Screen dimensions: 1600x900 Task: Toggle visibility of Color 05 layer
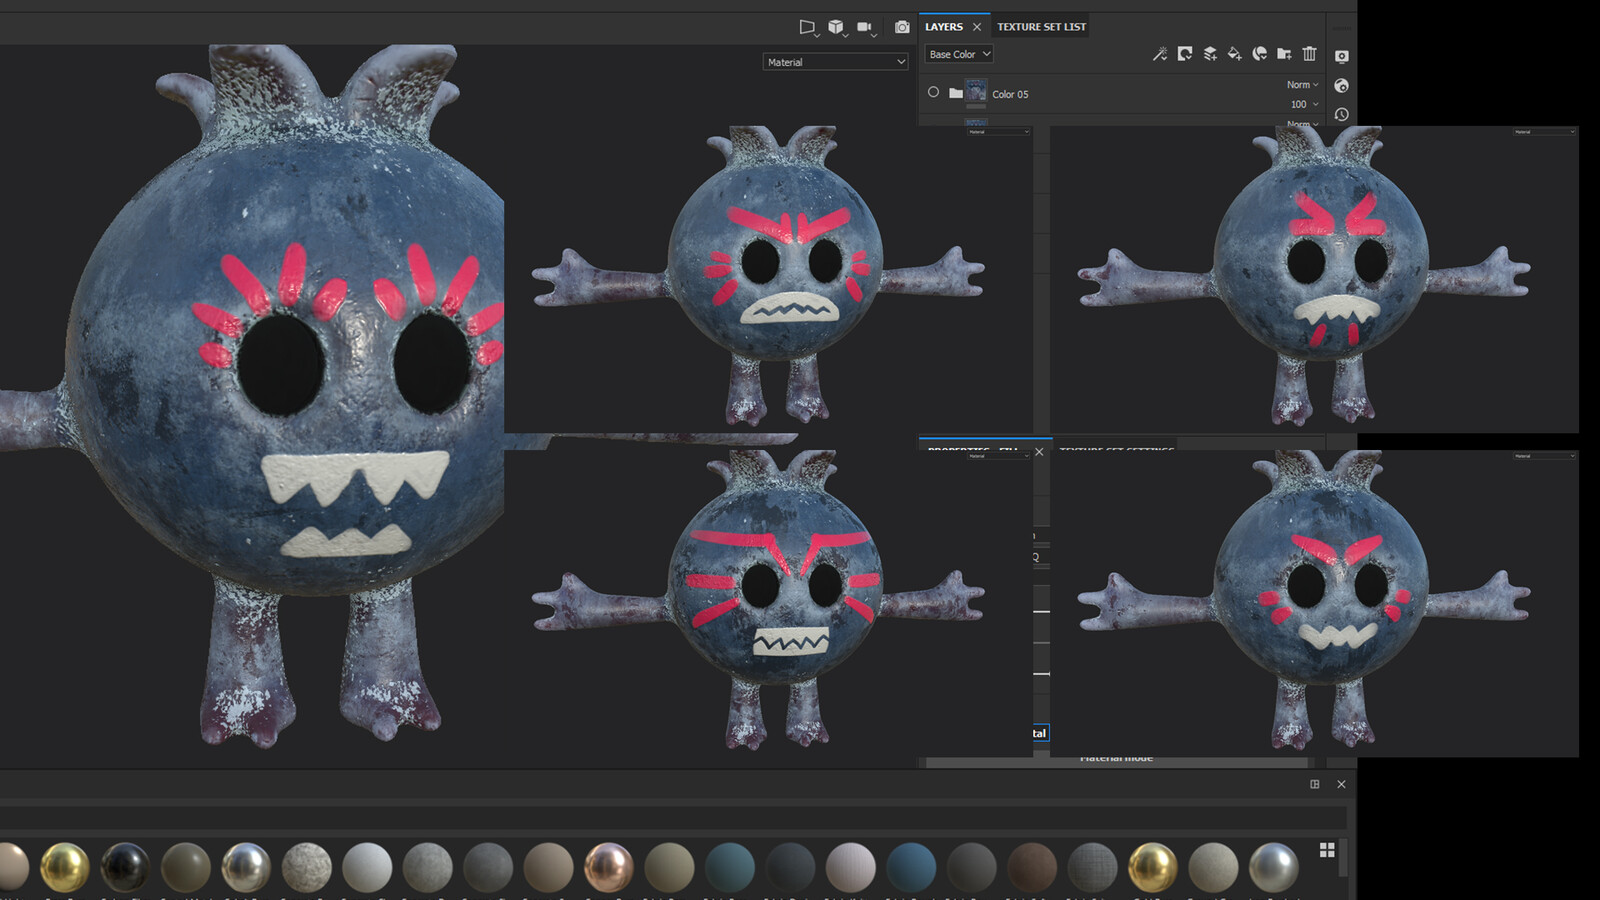tap(933, 92)
